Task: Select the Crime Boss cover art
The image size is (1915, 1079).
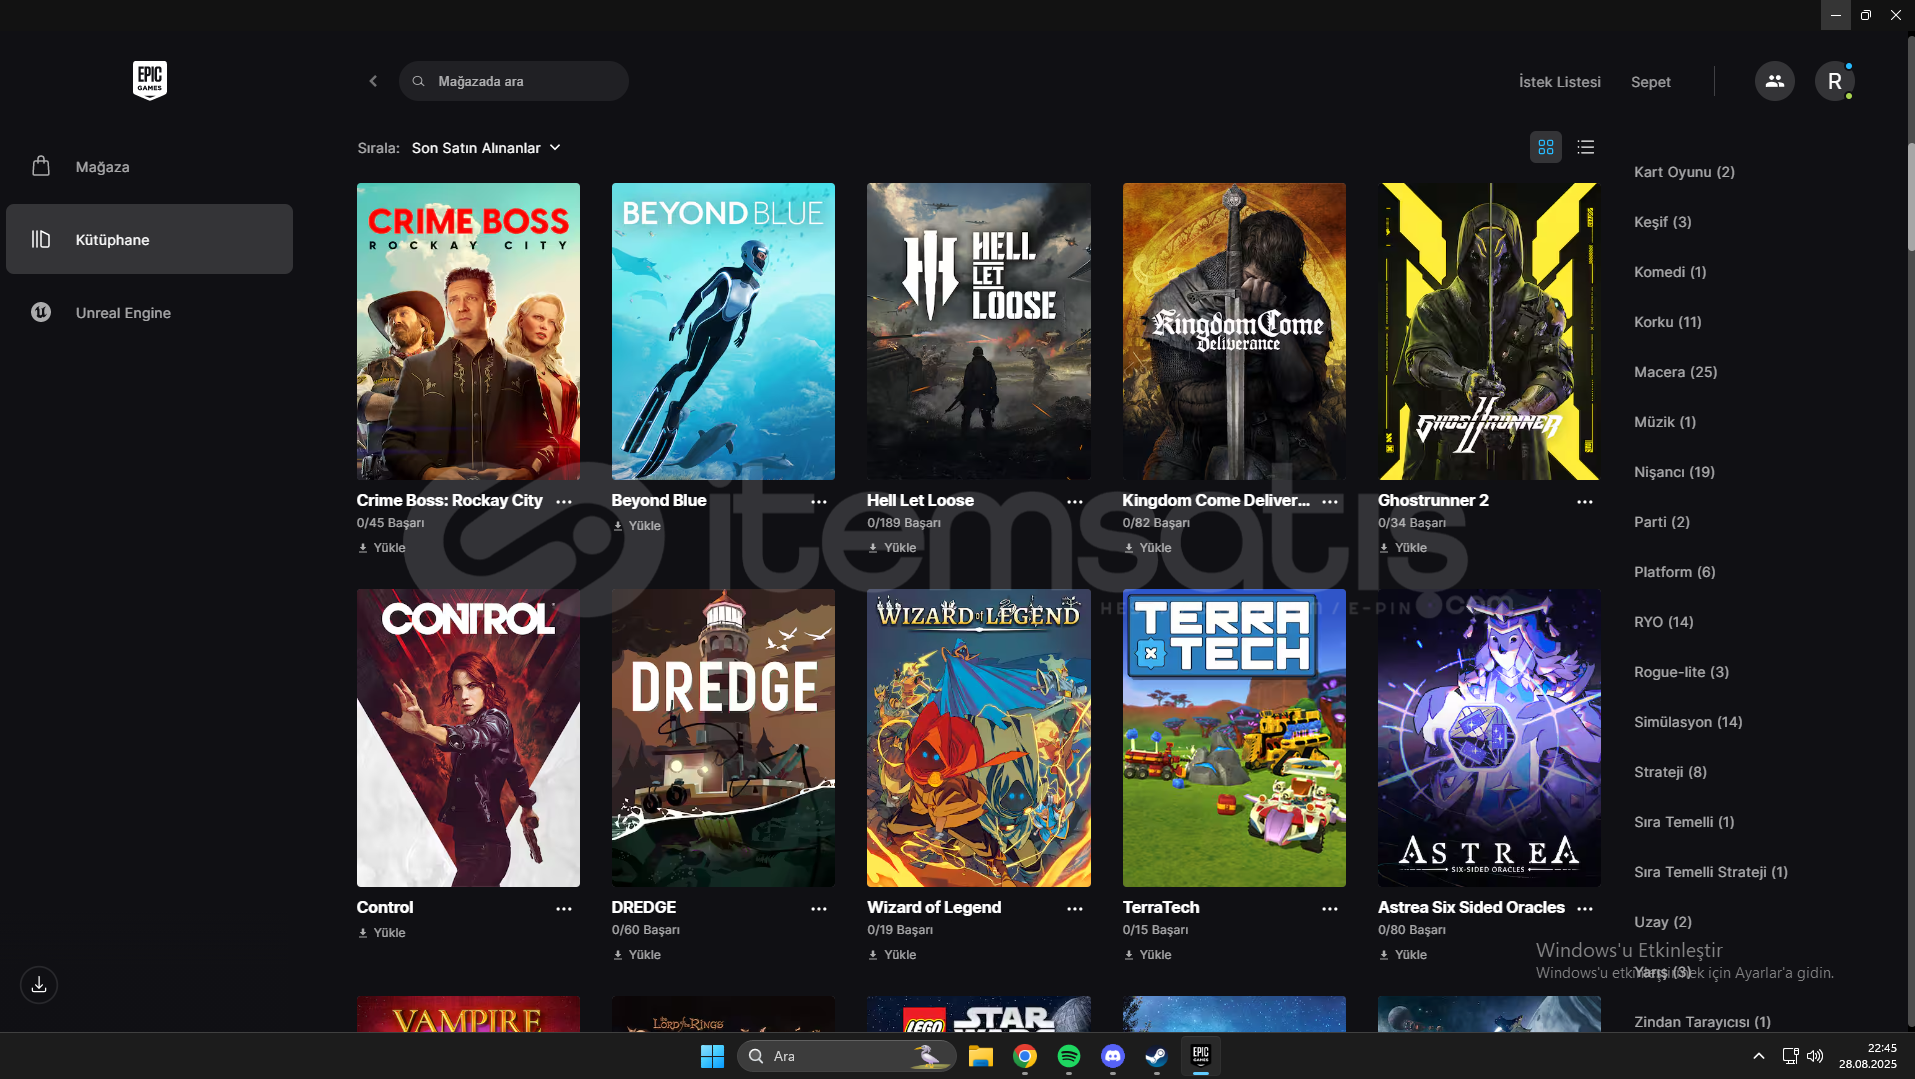Action: (468, 331)
